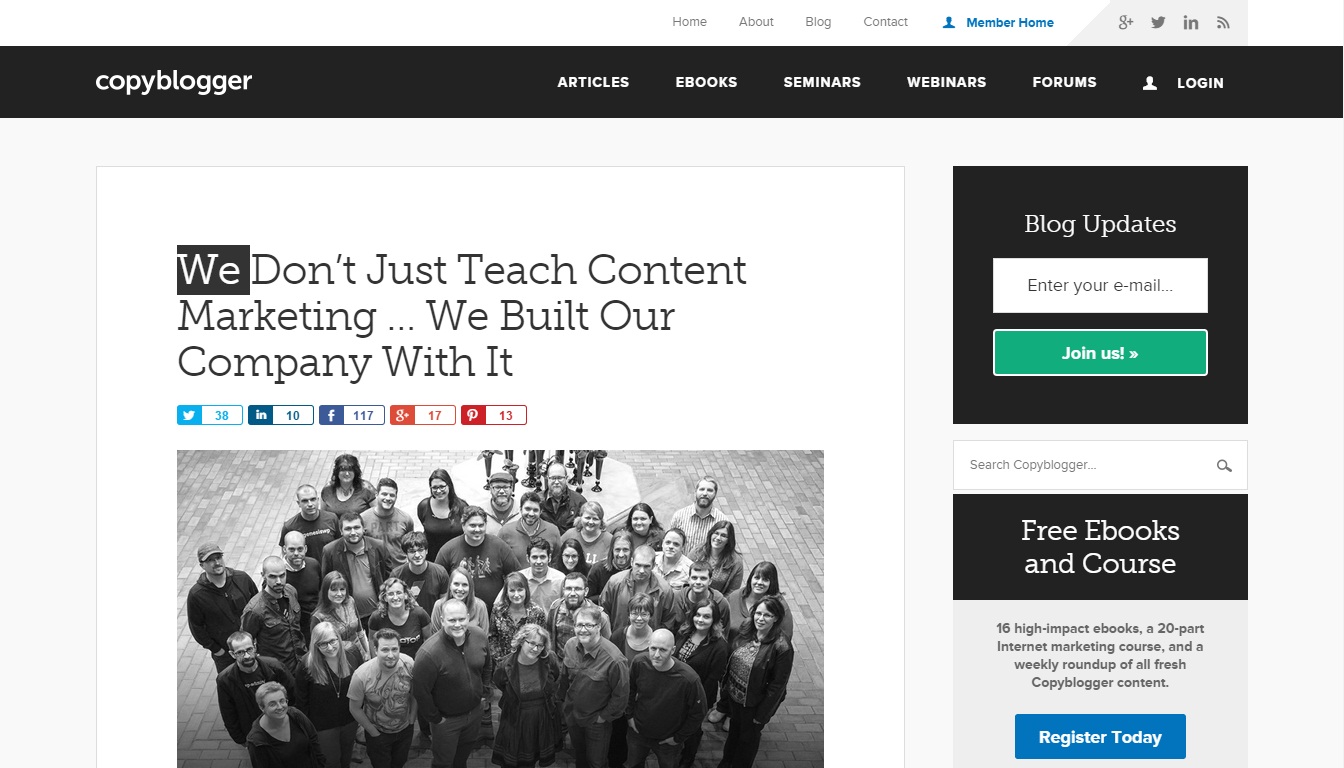Visit the Forums section
The height and width of the screenshot is (768, 1344).
[x=1064, y=82]
